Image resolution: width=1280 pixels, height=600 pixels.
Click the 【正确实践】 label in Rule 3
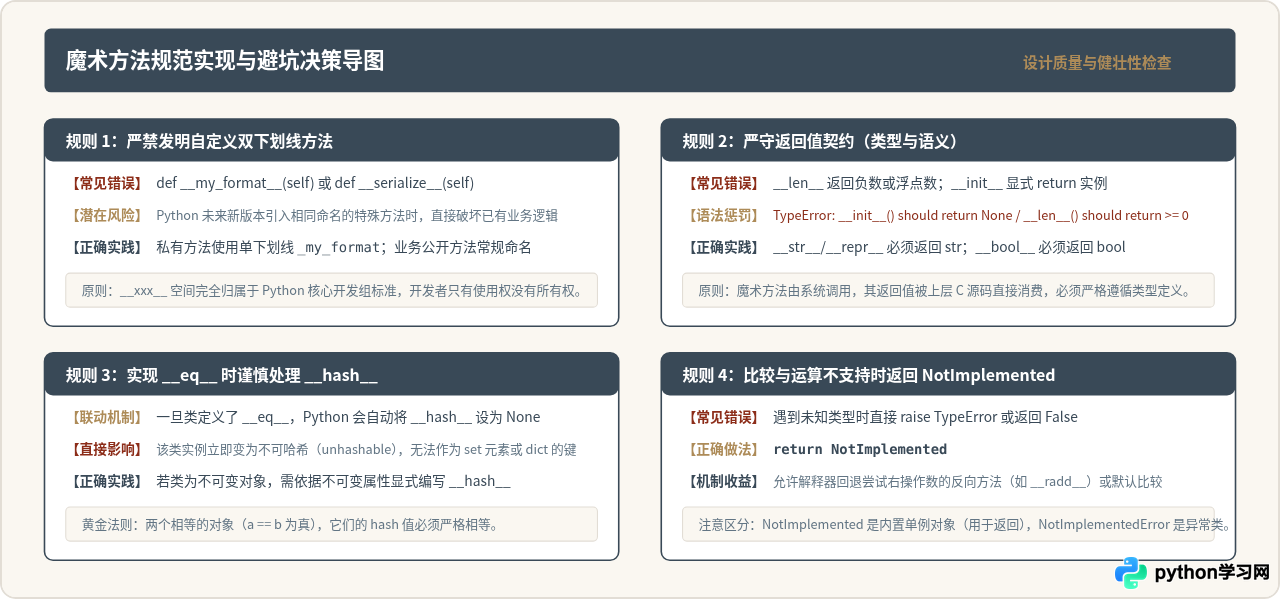coord(105,481)
